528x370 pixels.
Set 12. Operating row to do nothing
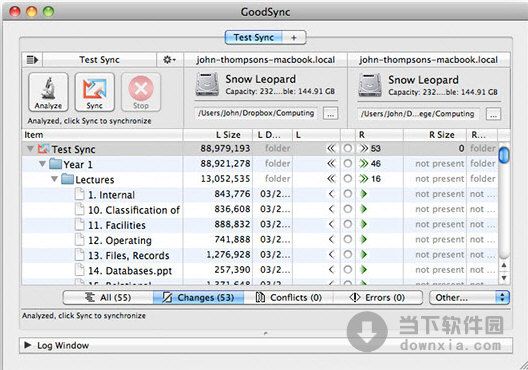pos(348,239)
